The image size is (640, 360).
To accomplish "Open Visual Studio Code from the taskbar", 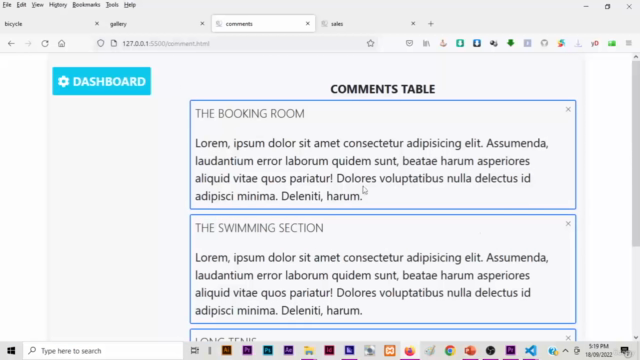I will [531, 350].
